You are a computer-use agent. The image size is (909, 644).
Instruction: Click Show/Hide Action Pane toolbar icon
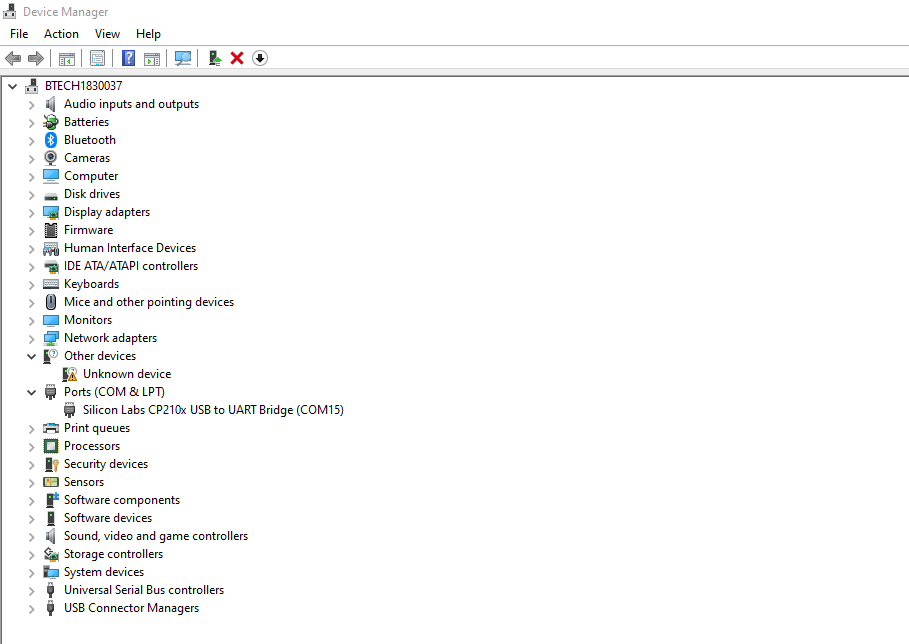[152, 58]
